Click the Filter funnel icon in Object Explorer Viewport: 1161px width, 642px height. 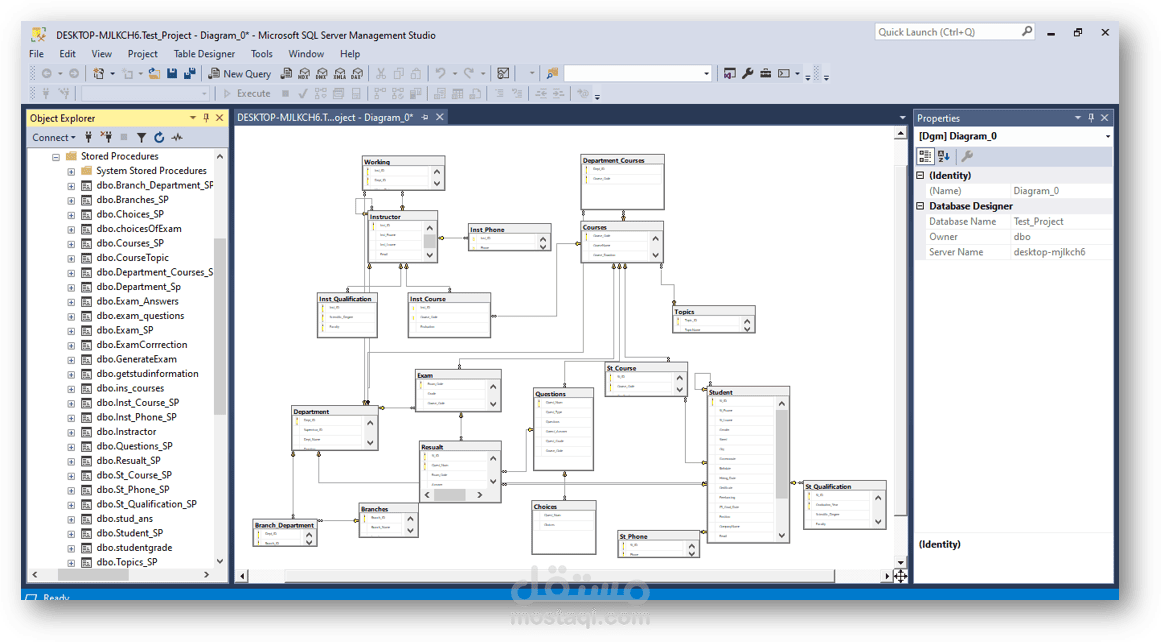coord(141,137)
